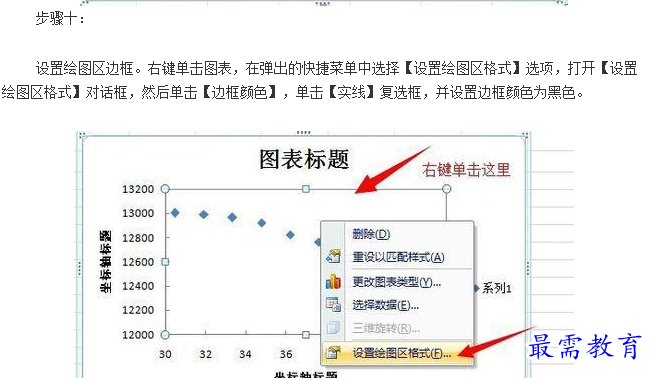
Task: Click chart's top-edge dotted sizing handle
Action: click(303, 133)
